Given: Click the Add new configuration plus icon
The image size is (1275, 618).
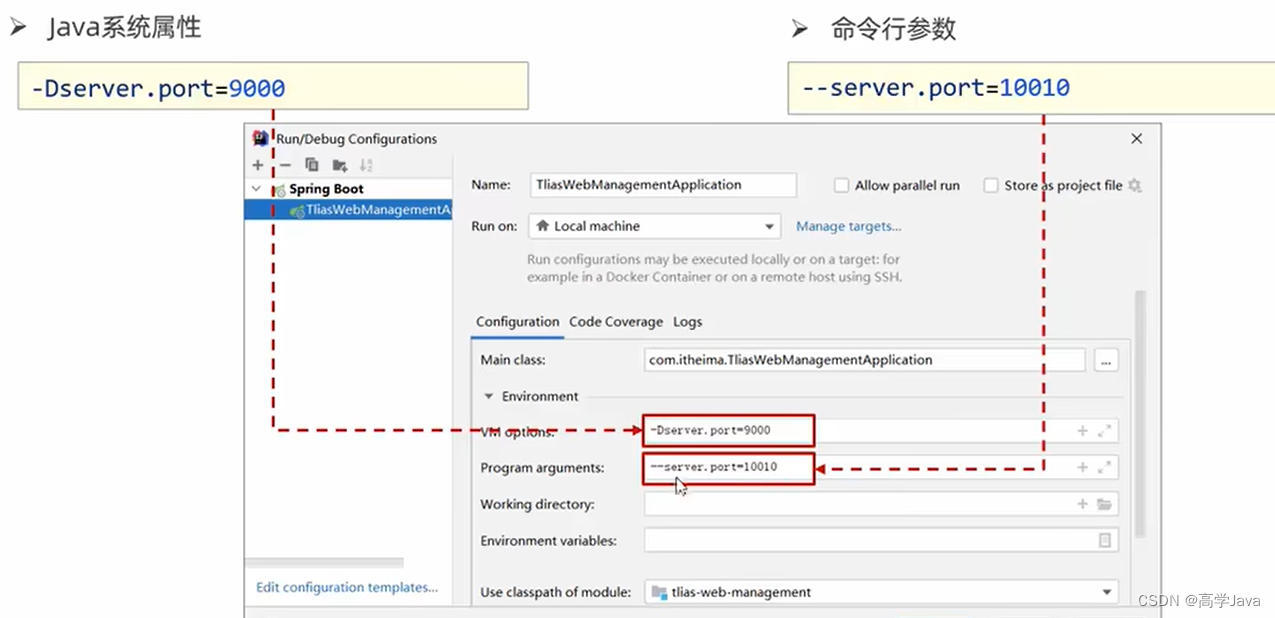Looking at the screenshot, I should (257, 165).
